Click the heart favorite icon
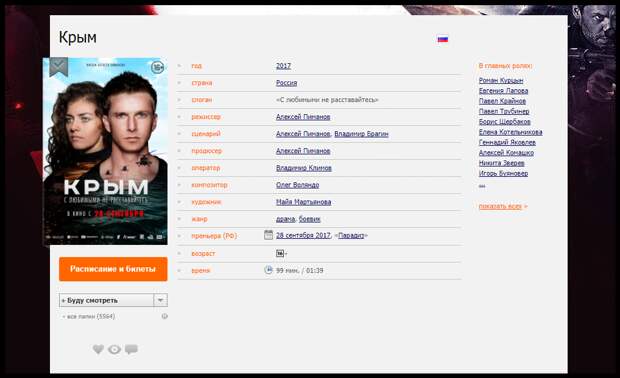Viewport: 620px width, 378px height. pos(98,349)
